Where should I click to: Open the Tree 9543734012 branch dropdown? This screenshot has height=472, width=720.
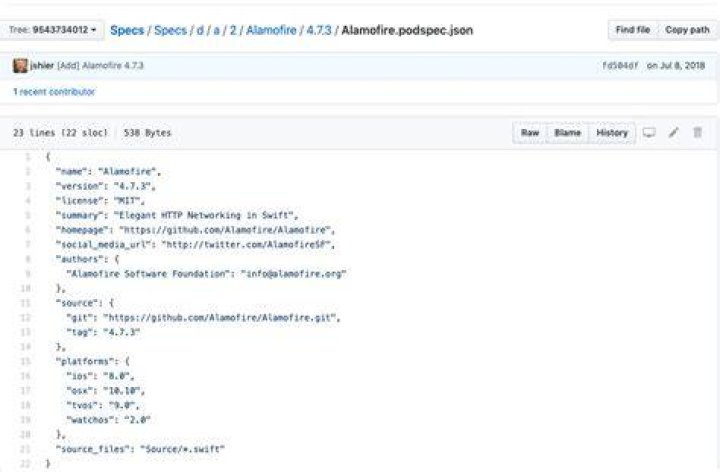(52, 30)
